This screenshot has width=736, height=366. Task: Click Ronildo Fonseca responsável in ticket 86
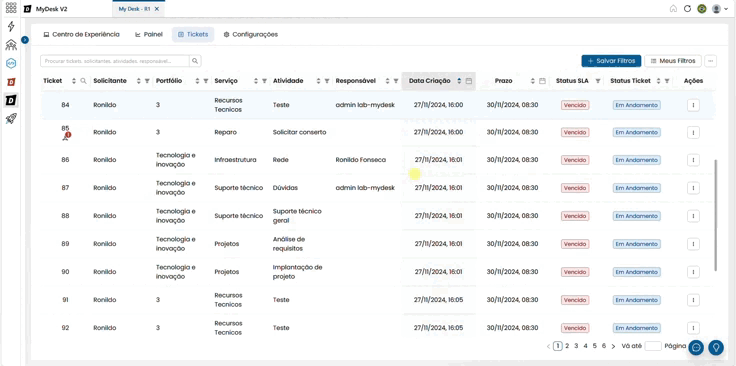point(360,160)
